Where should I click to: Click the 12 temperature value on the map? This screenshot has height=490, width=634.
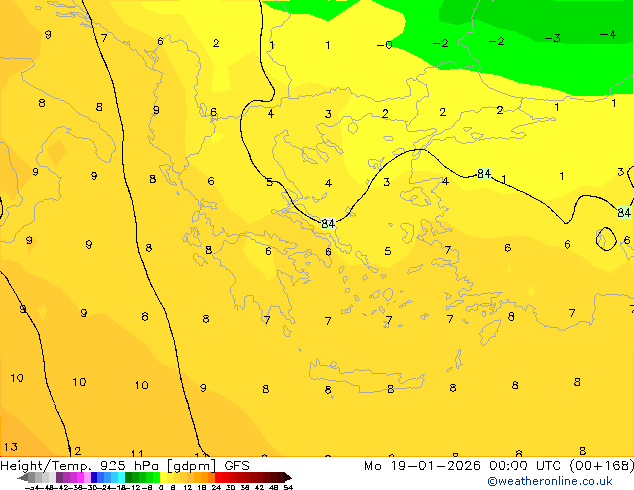[74, 450]
